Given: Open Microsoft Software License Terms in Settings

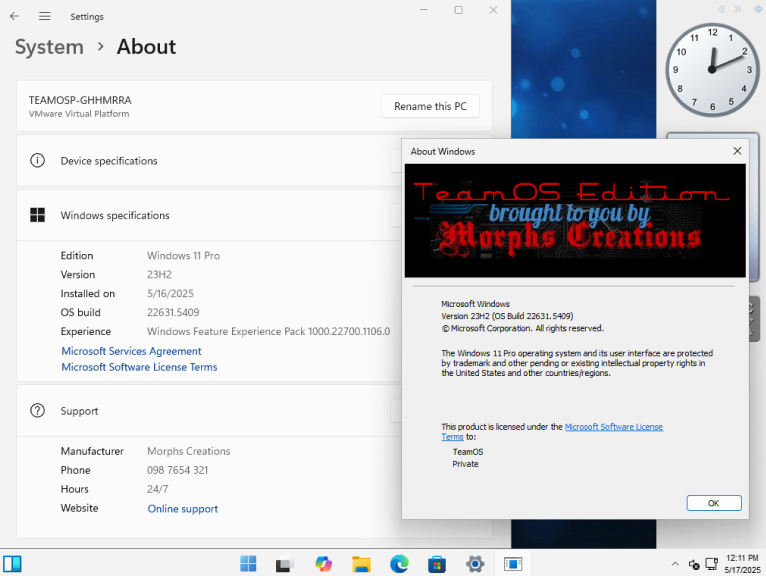Looking at the screenshot, I should click(x=139, y=367).
